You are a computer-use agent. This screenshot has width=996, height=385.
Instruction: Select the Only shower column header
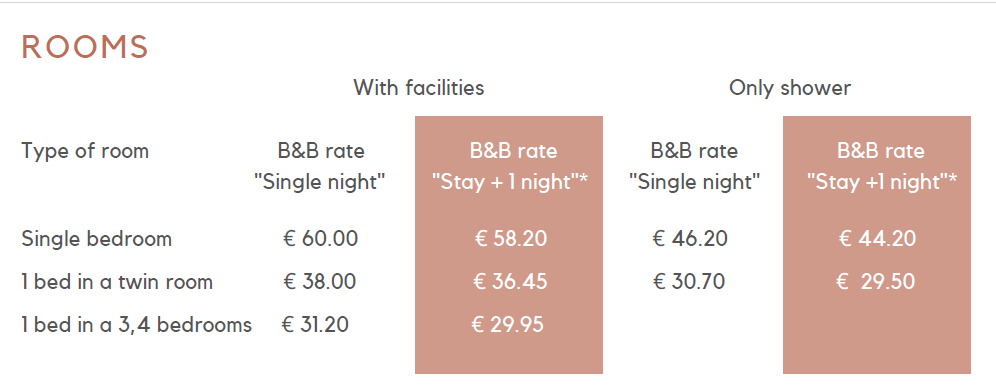click(790, 87)
